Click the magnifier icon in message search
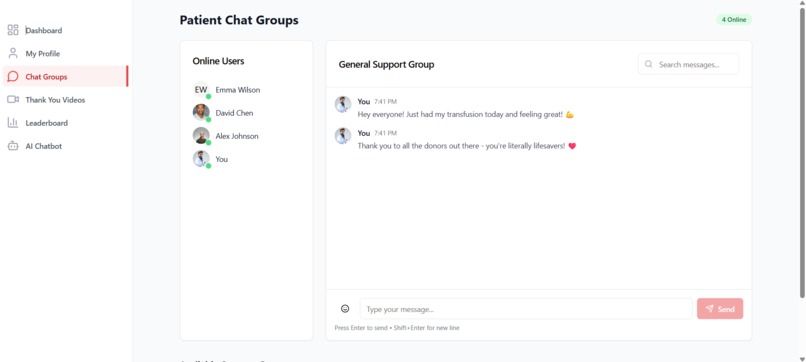The width and height of the screenshot is (806, 362). point(649,64)
